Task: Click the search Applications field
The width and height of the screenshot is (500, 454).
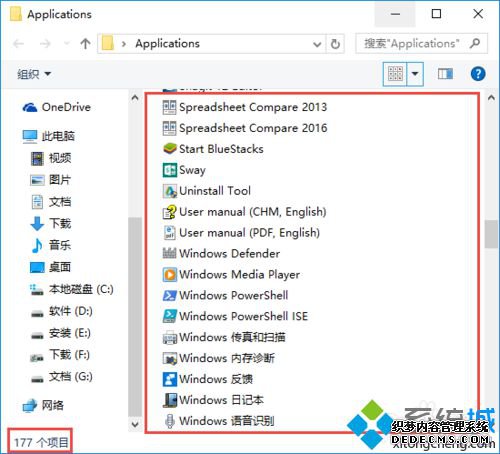Action: click(421, 43)
